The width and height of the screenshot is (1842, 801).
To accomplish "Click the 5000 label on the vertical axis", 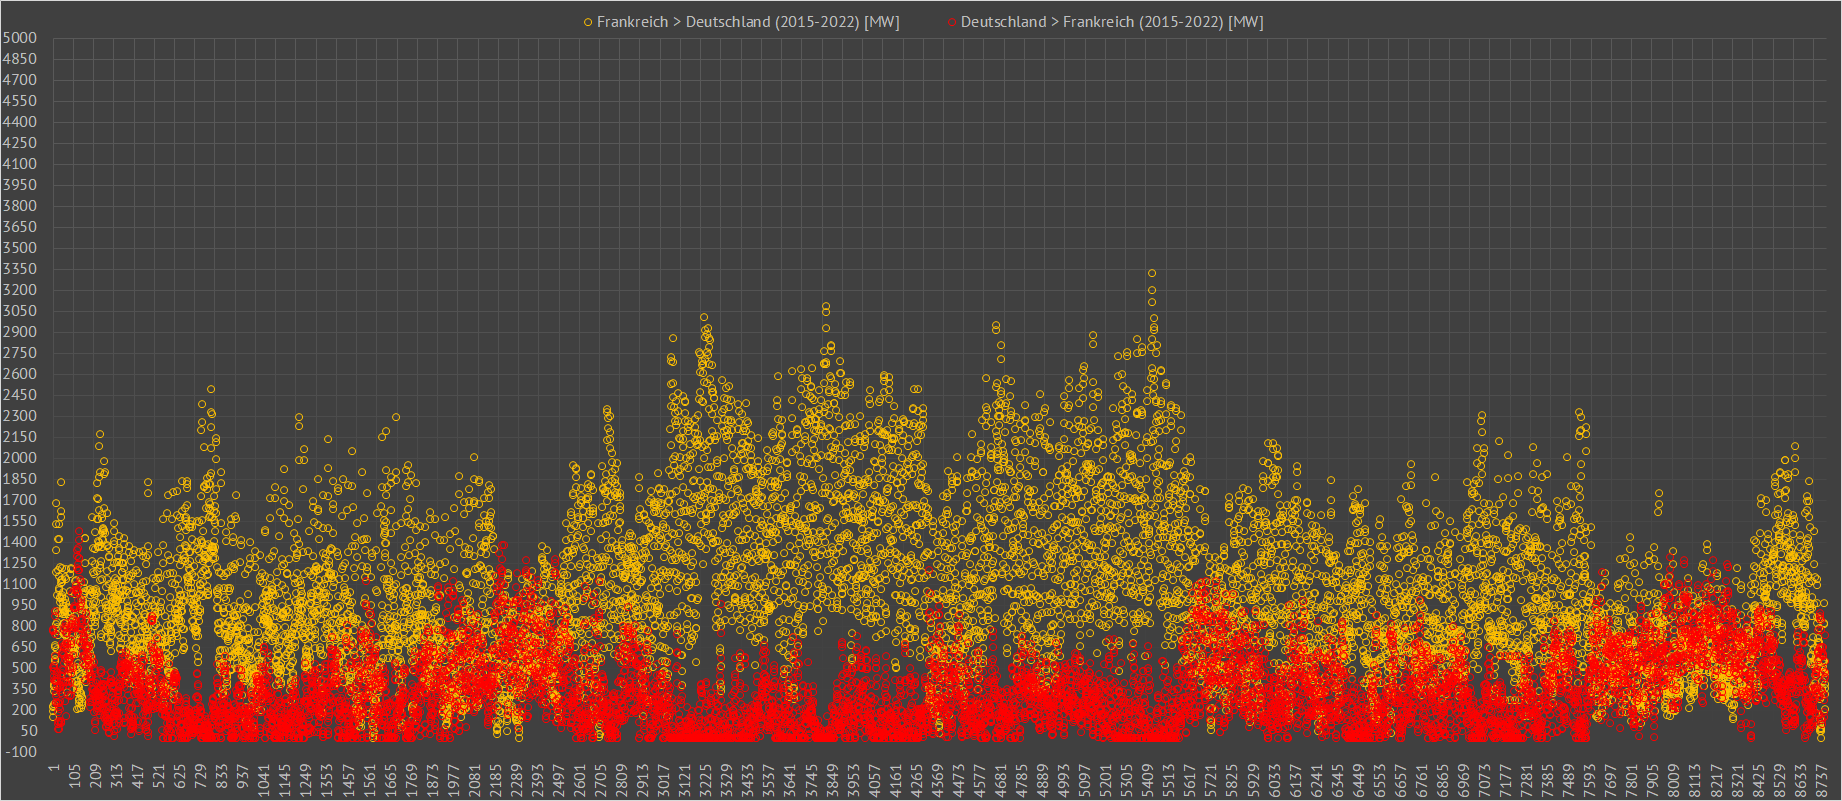I will point(20,38).
